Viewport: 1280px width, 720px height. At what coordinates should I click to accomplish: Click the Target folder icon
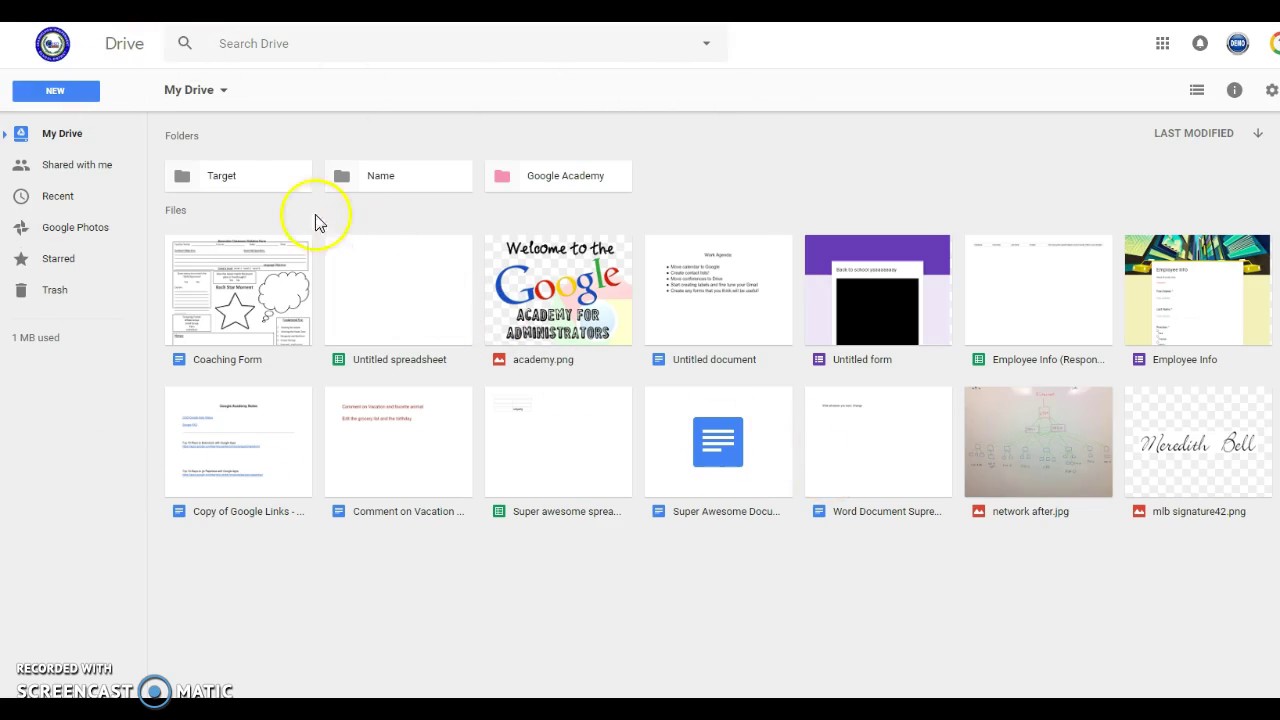(x=182, y=176)
